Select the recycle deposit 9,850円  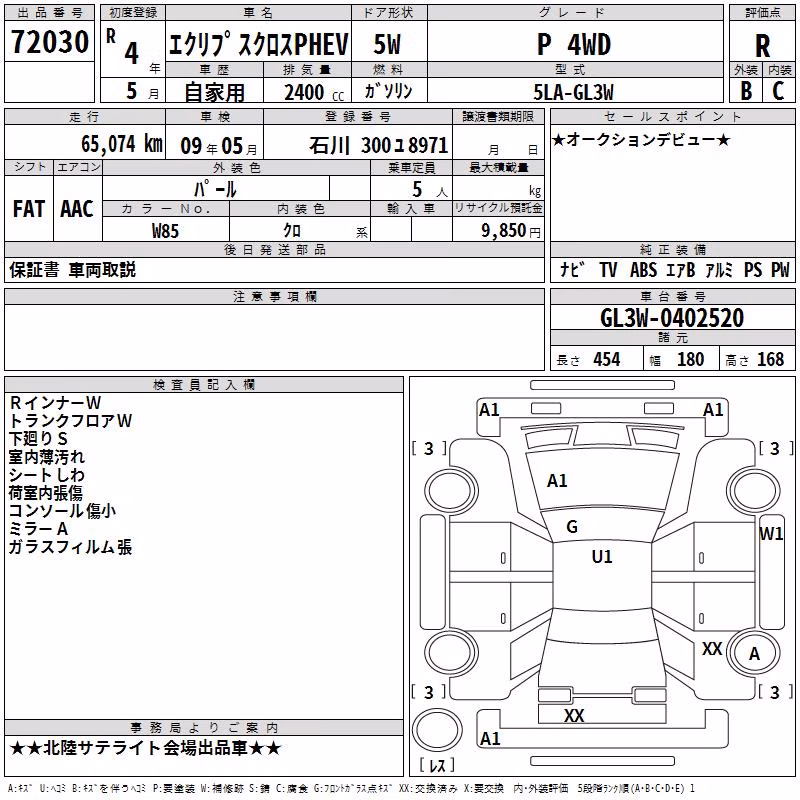point(511,231)
